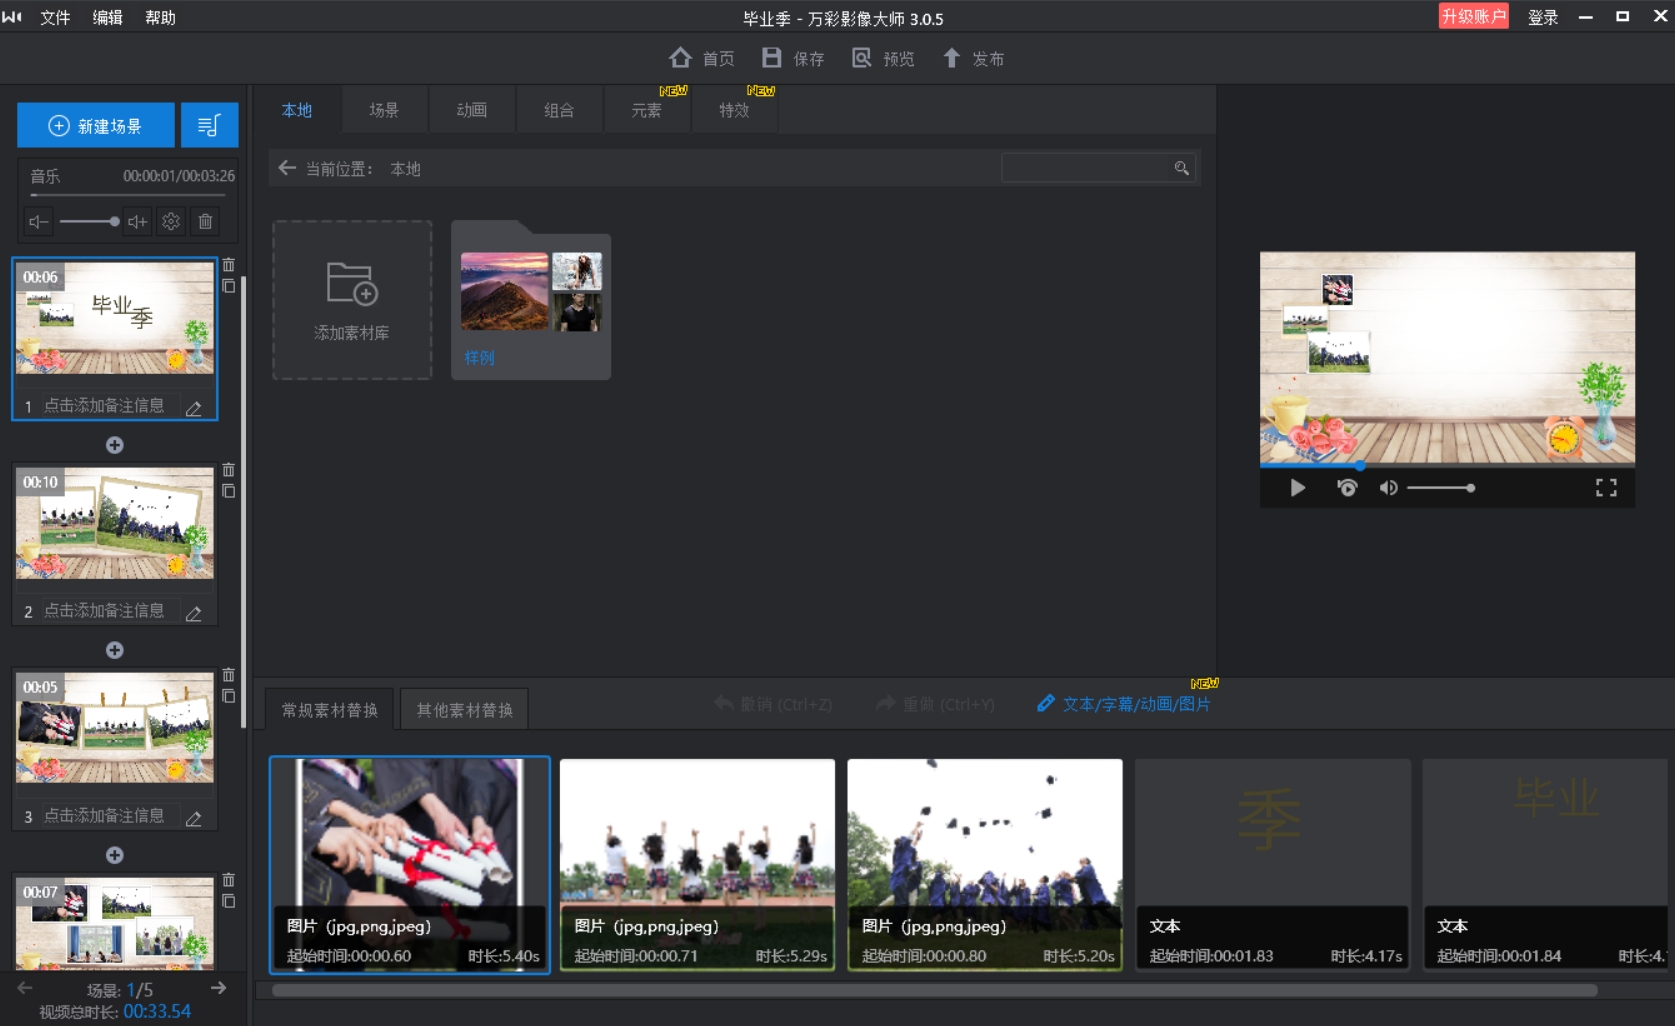Select image clip starting at 00:00.60
This screenshot has width=1675, height=1026.
point(410,865)
